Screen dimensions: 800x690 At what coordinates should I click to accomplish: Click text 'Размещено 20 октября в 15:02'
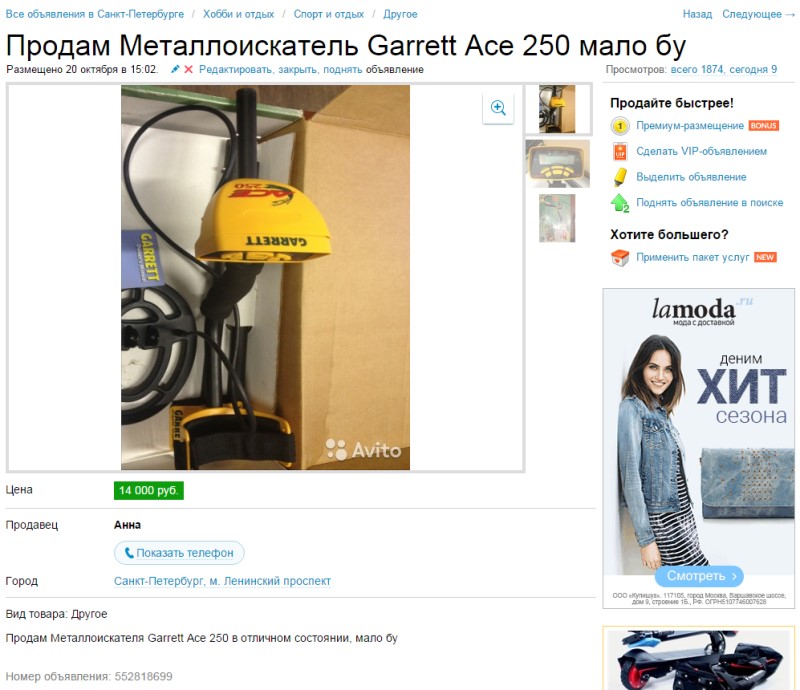(82, 69)
